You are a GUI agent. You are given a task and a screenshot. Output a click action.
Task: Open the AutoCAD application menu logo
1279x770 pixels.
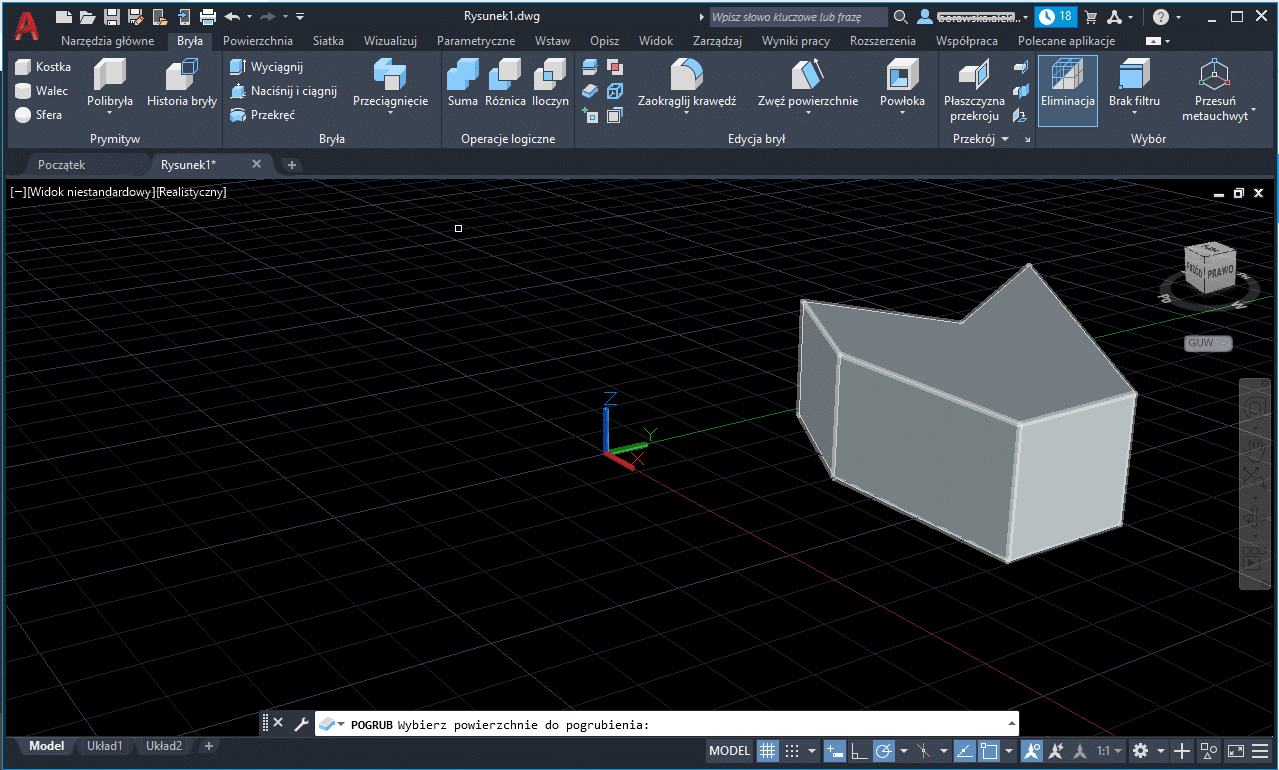(x=27, y=25)
